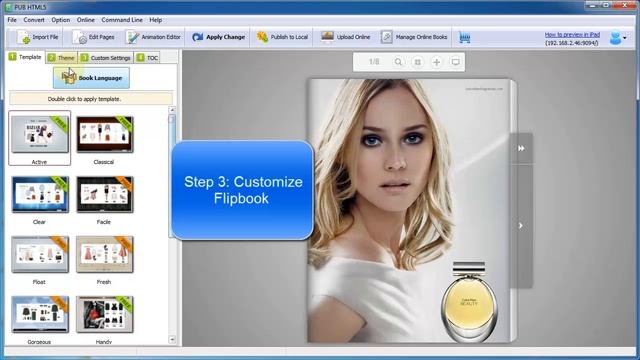Click the fullscreen icon in the preview toolbar
The height and width of the screenshot is (360, 640).
[x=456, y=62]
